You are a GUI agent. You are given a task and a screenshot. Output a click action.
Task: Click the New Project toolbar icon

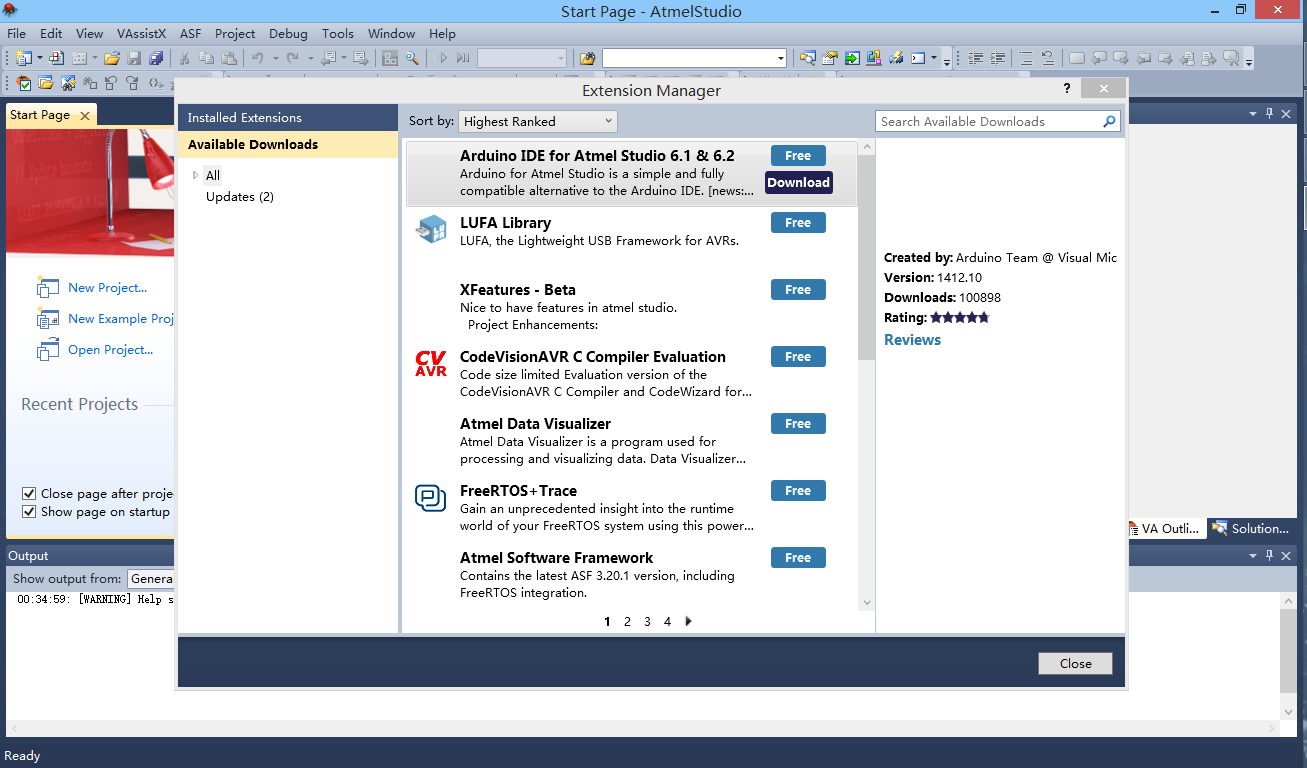point(23,58)
